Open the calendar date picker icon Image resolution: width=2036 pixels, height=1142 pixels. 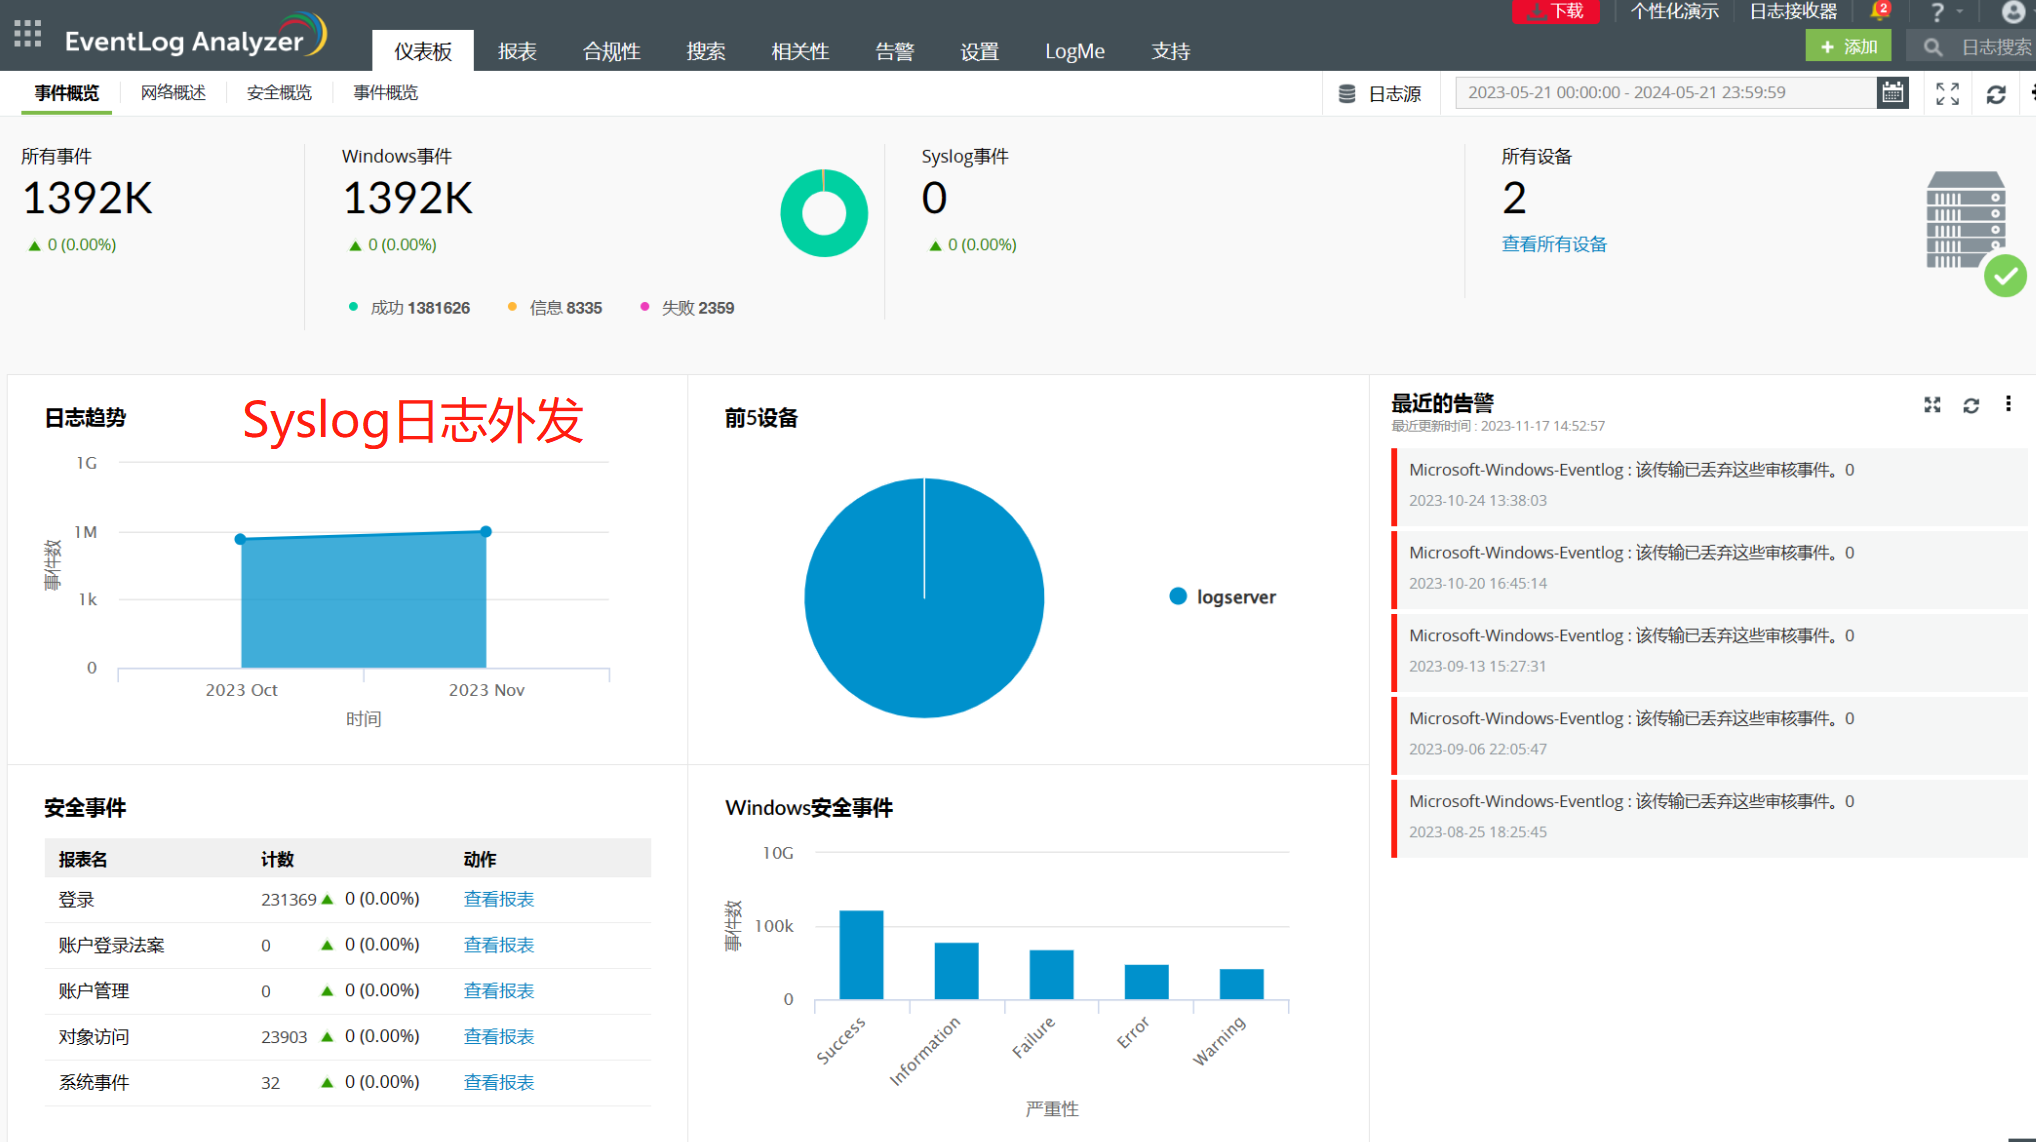(x=1892, y=93)
